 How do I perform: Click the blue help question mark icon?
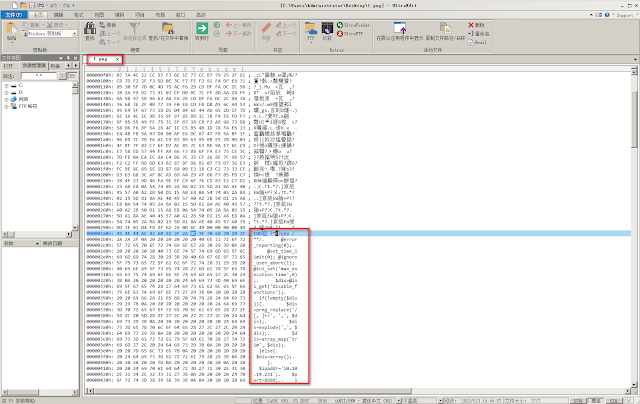(x=607, y=15)
